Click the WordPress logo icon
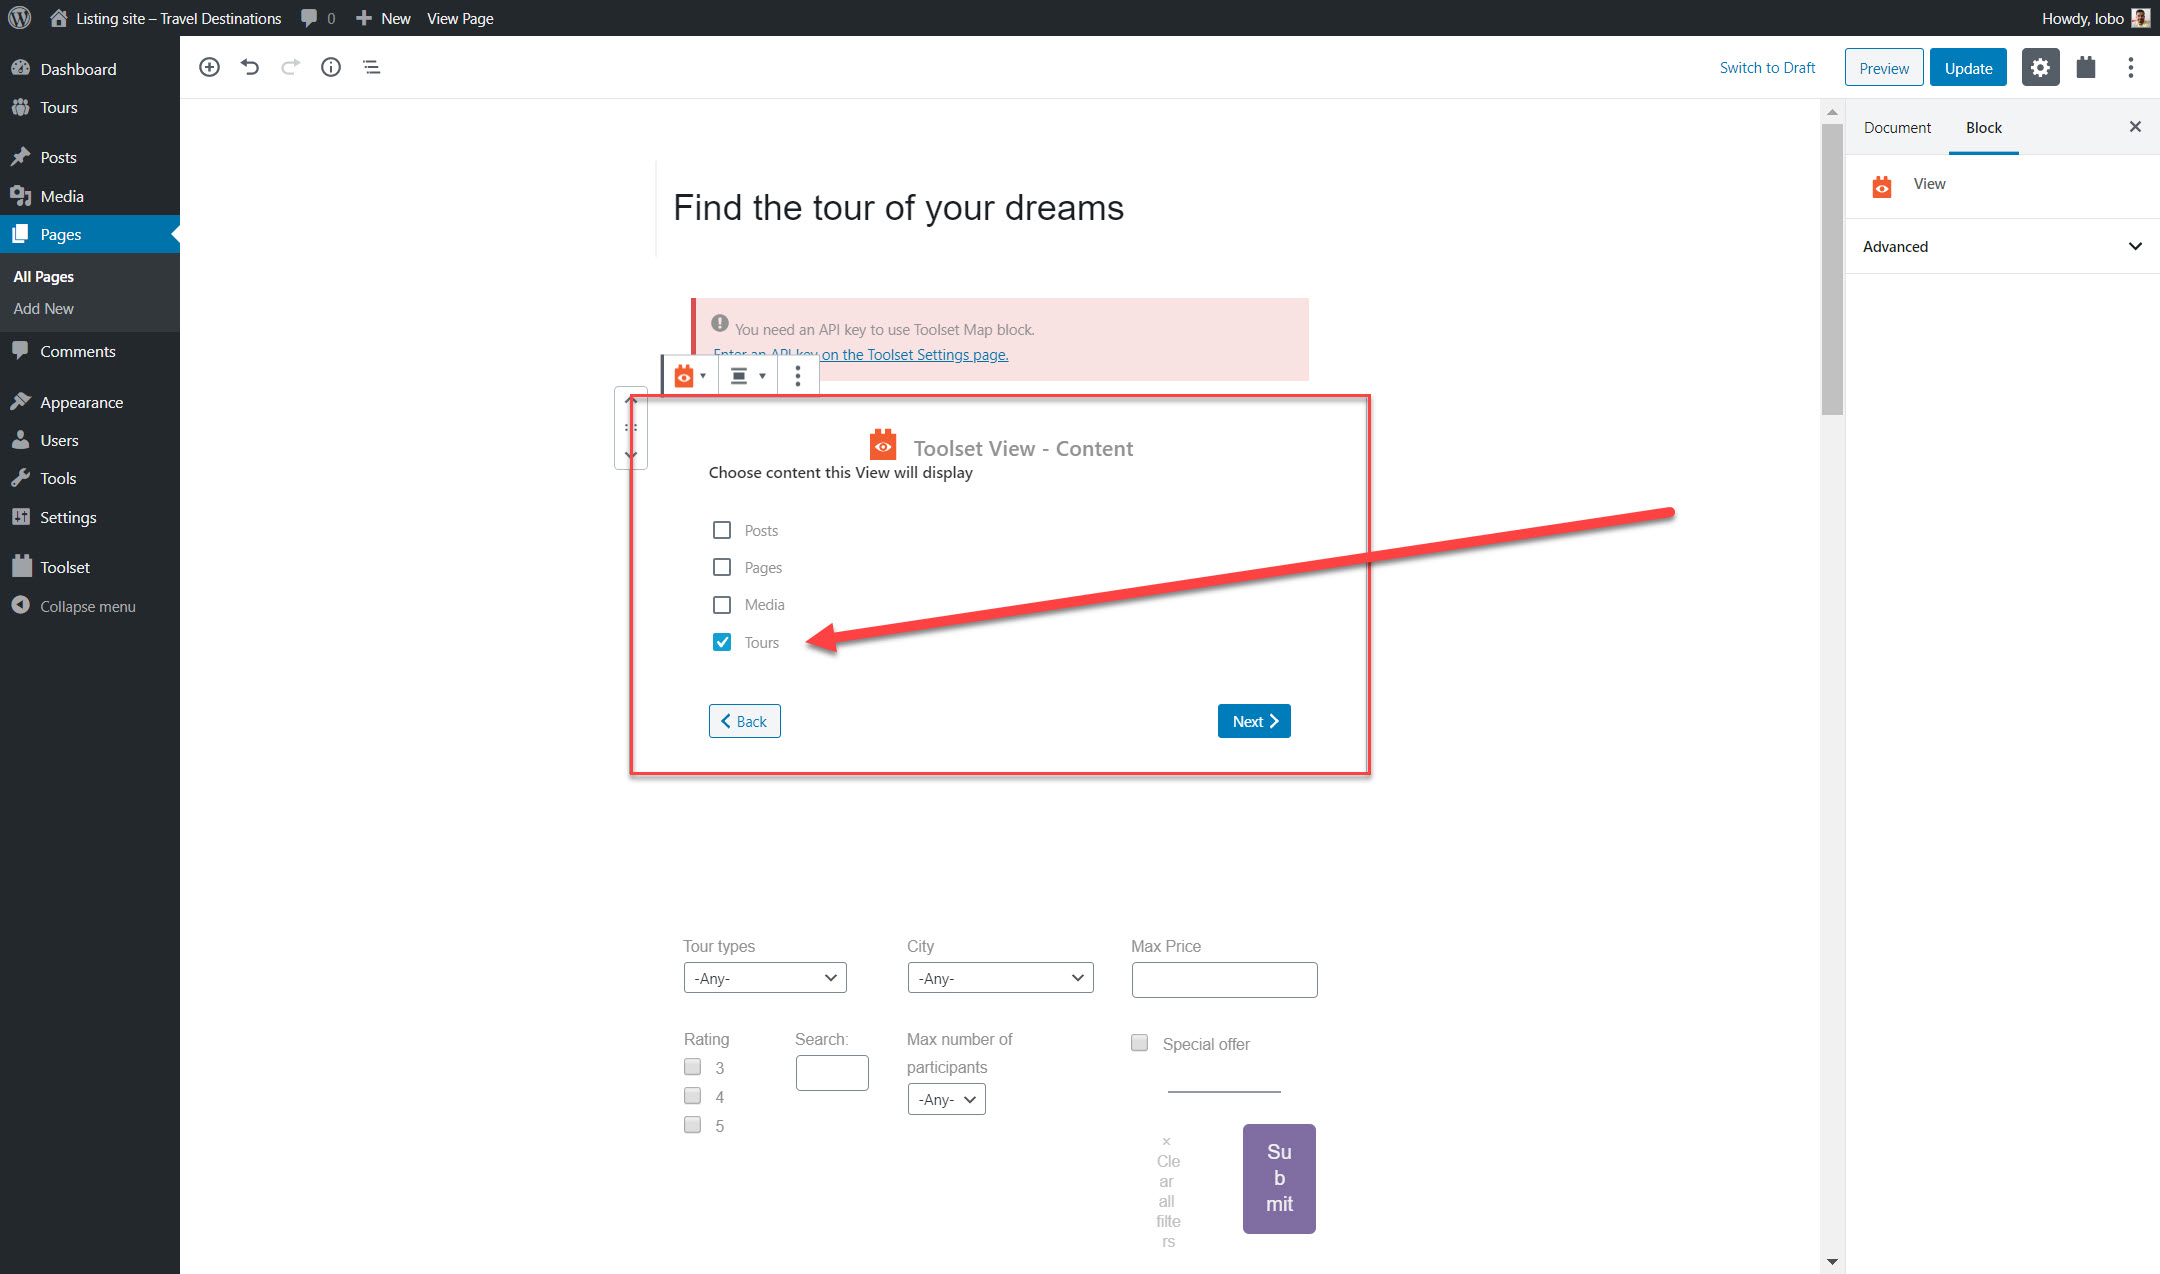The image size is (2160, 1274). [x=20, y=18]
